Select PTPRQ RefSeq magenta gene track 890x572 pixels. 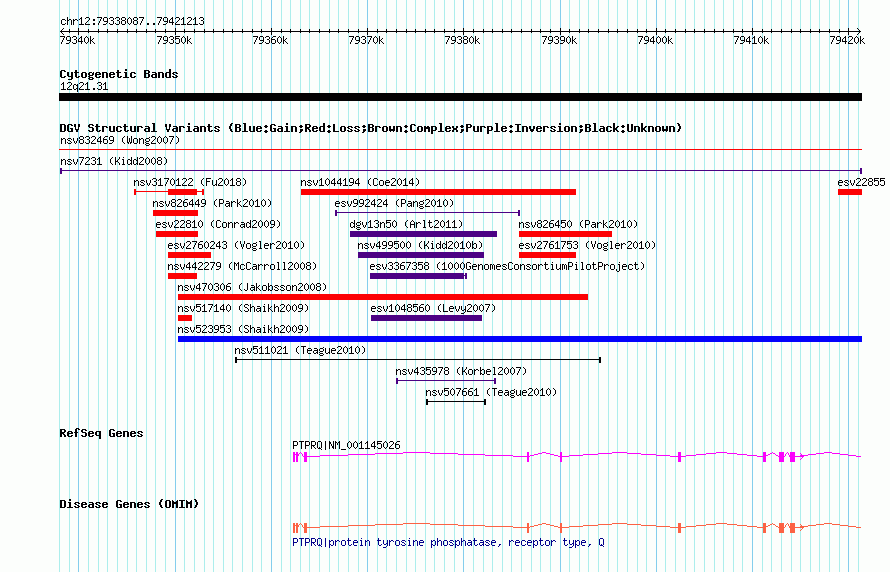[577, 456]
